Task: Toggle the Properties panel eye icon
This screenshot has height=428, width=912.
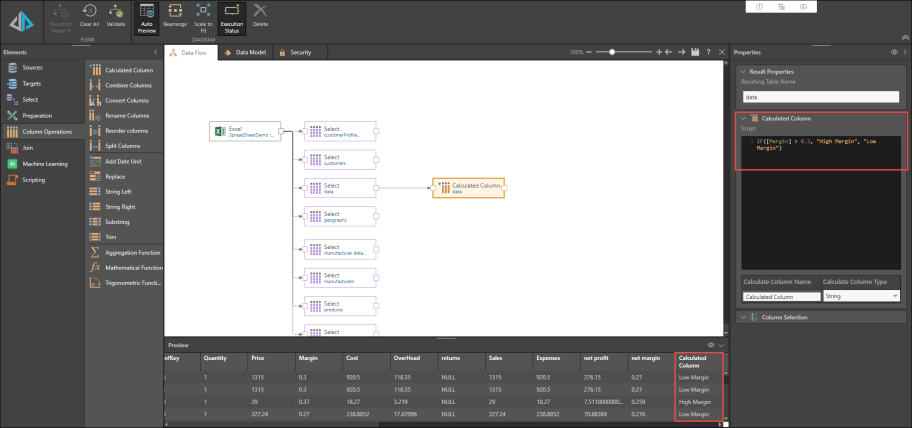Action: 893,52
